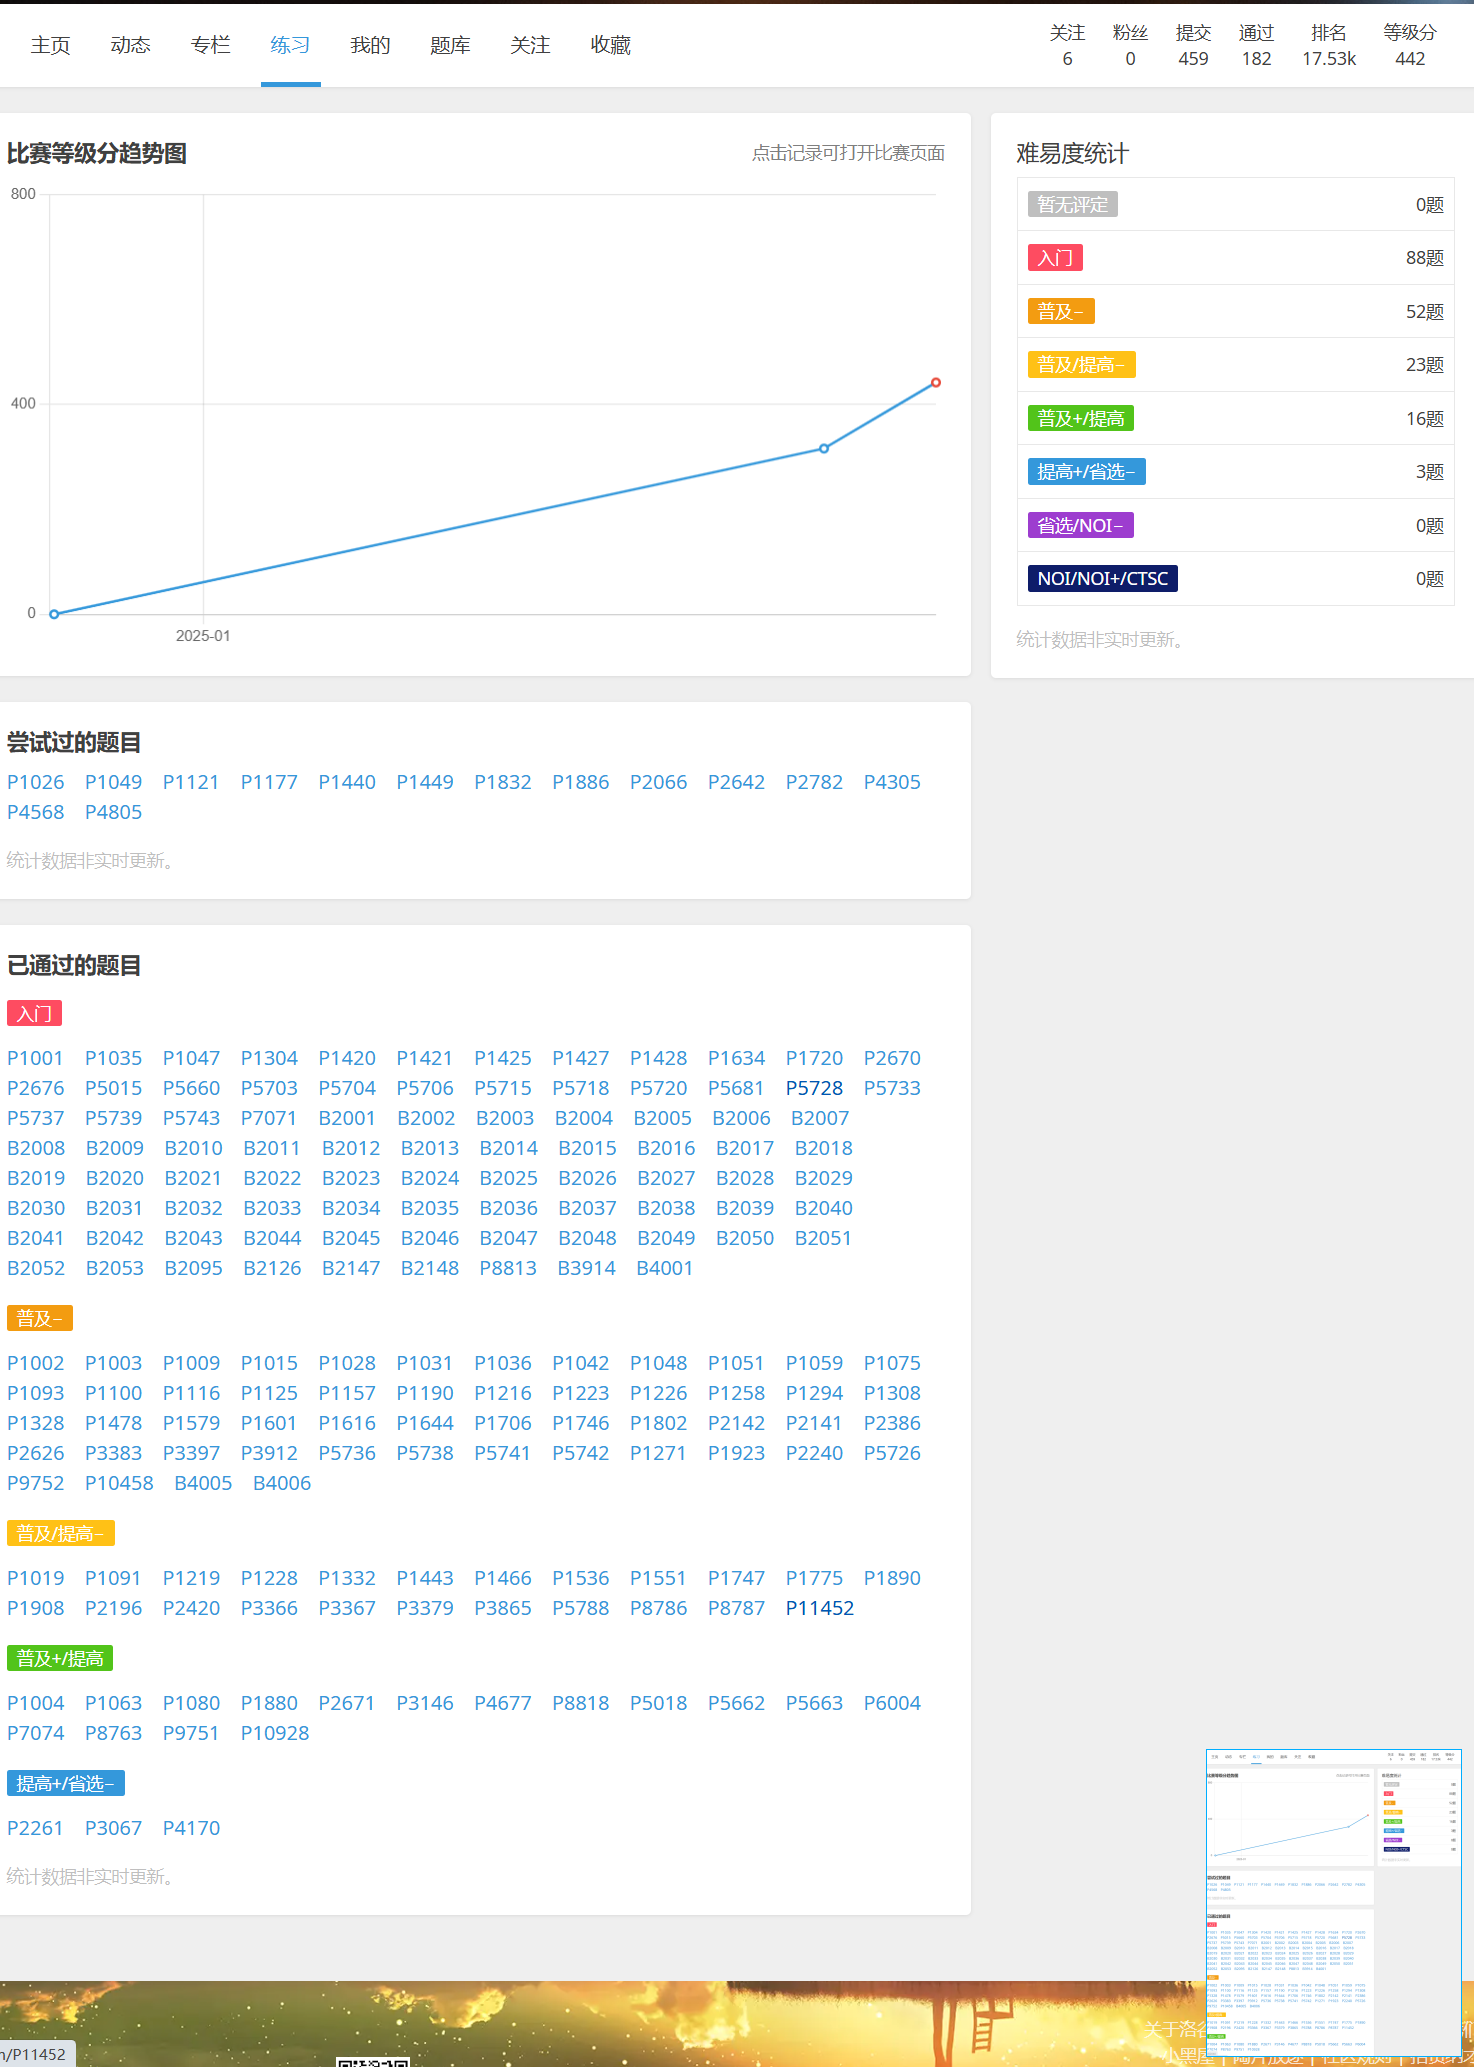Open attempted problem P2066
Image resolution: width=1474 pixels, height=2067 pixels.
pos(659,782)
